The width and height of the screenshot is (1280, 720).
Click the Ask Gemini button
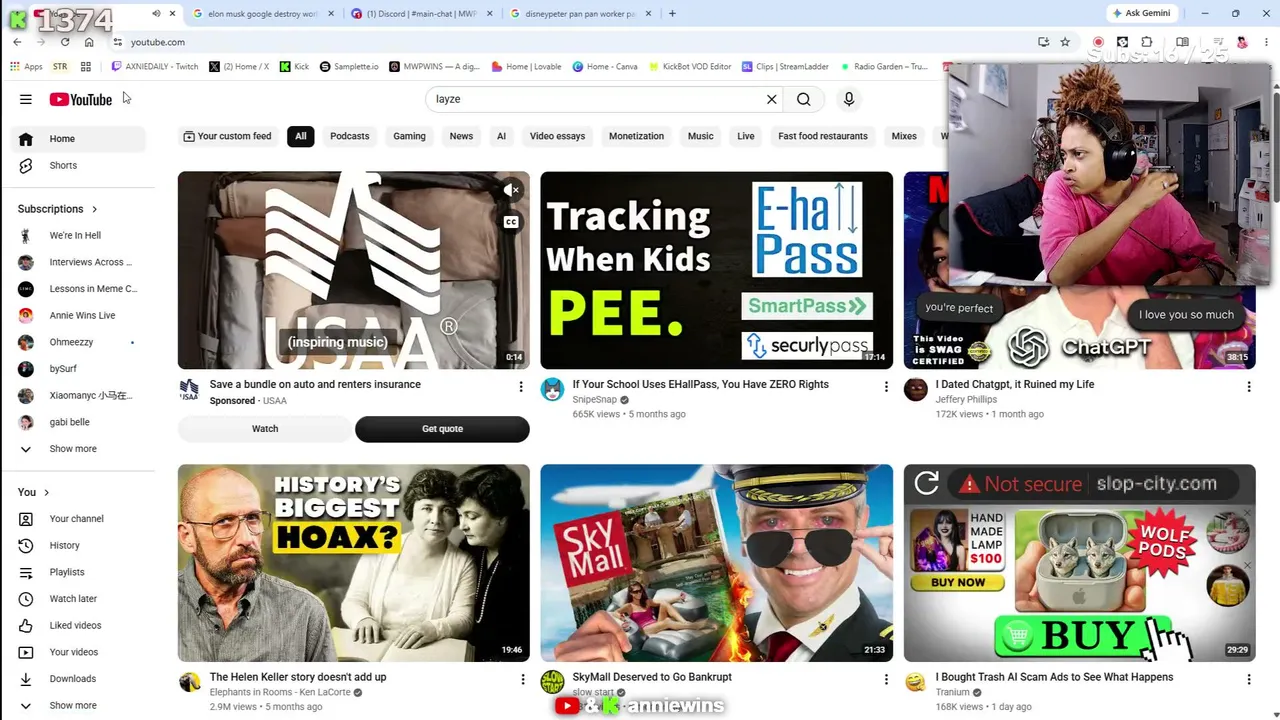pyautogui.click(x=1142, y=13)
